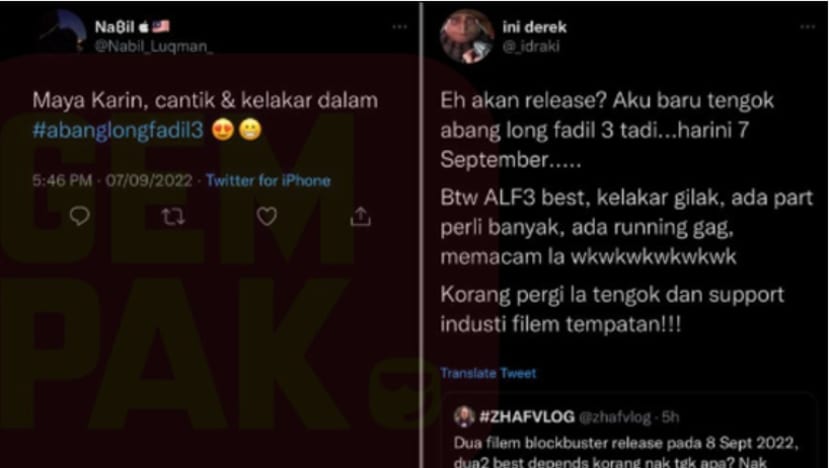Open the #abanglongfadil3 hashtag
This screenshot has height=468, width=830.
tap(118, 130)
